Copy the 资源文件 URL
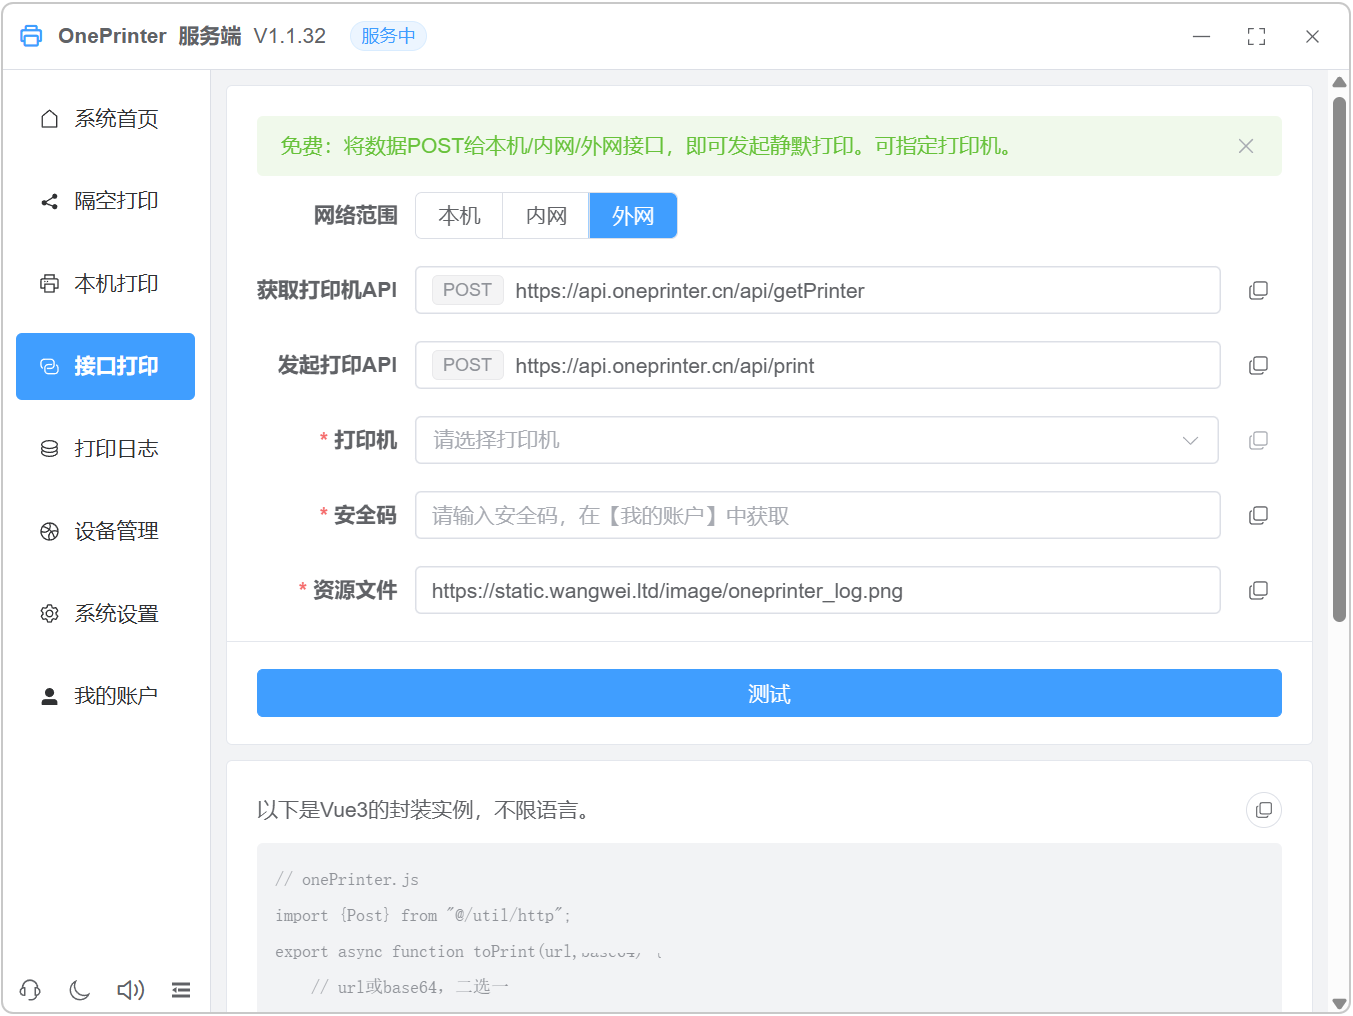The height and width of the screenshot is (1016, 1353). point(1258,591)
